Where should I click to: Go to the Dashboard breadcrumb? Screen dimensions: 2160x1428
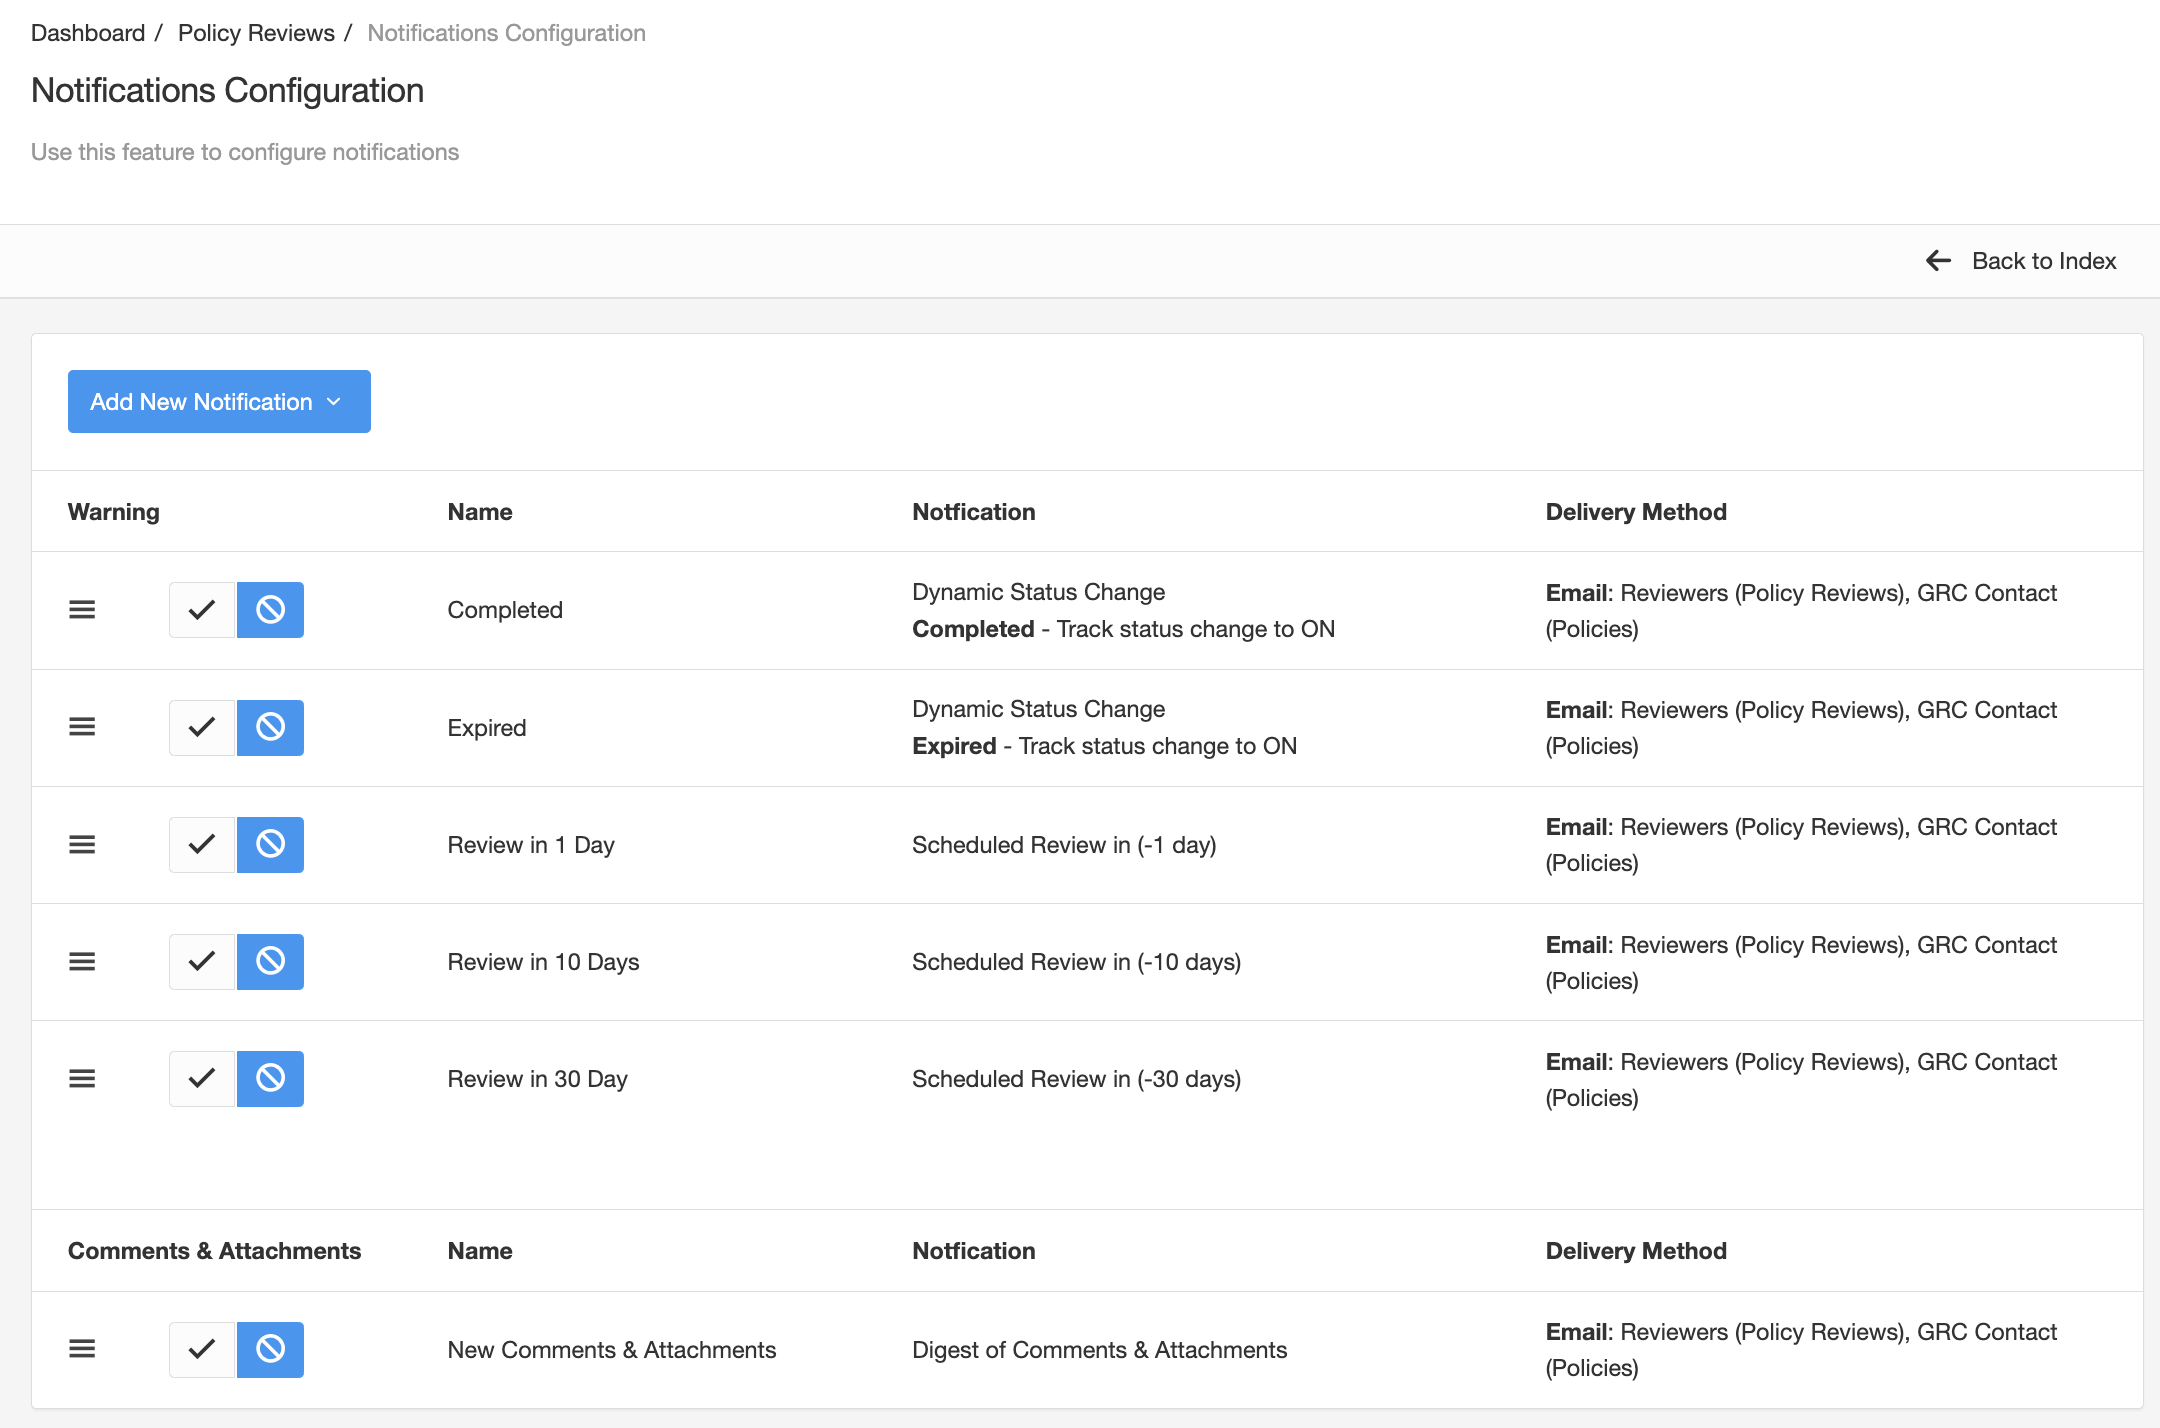[88, 33]
